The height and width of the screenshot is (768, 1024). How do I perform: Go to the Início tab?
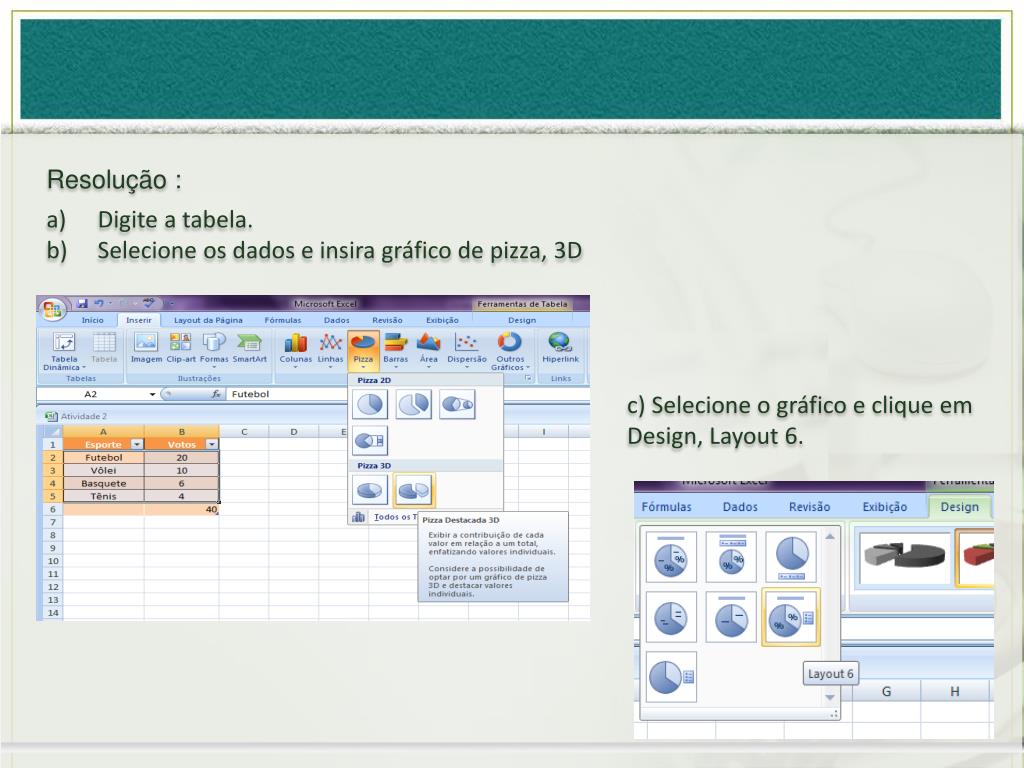pyautogui.click(x=93, y=321)
